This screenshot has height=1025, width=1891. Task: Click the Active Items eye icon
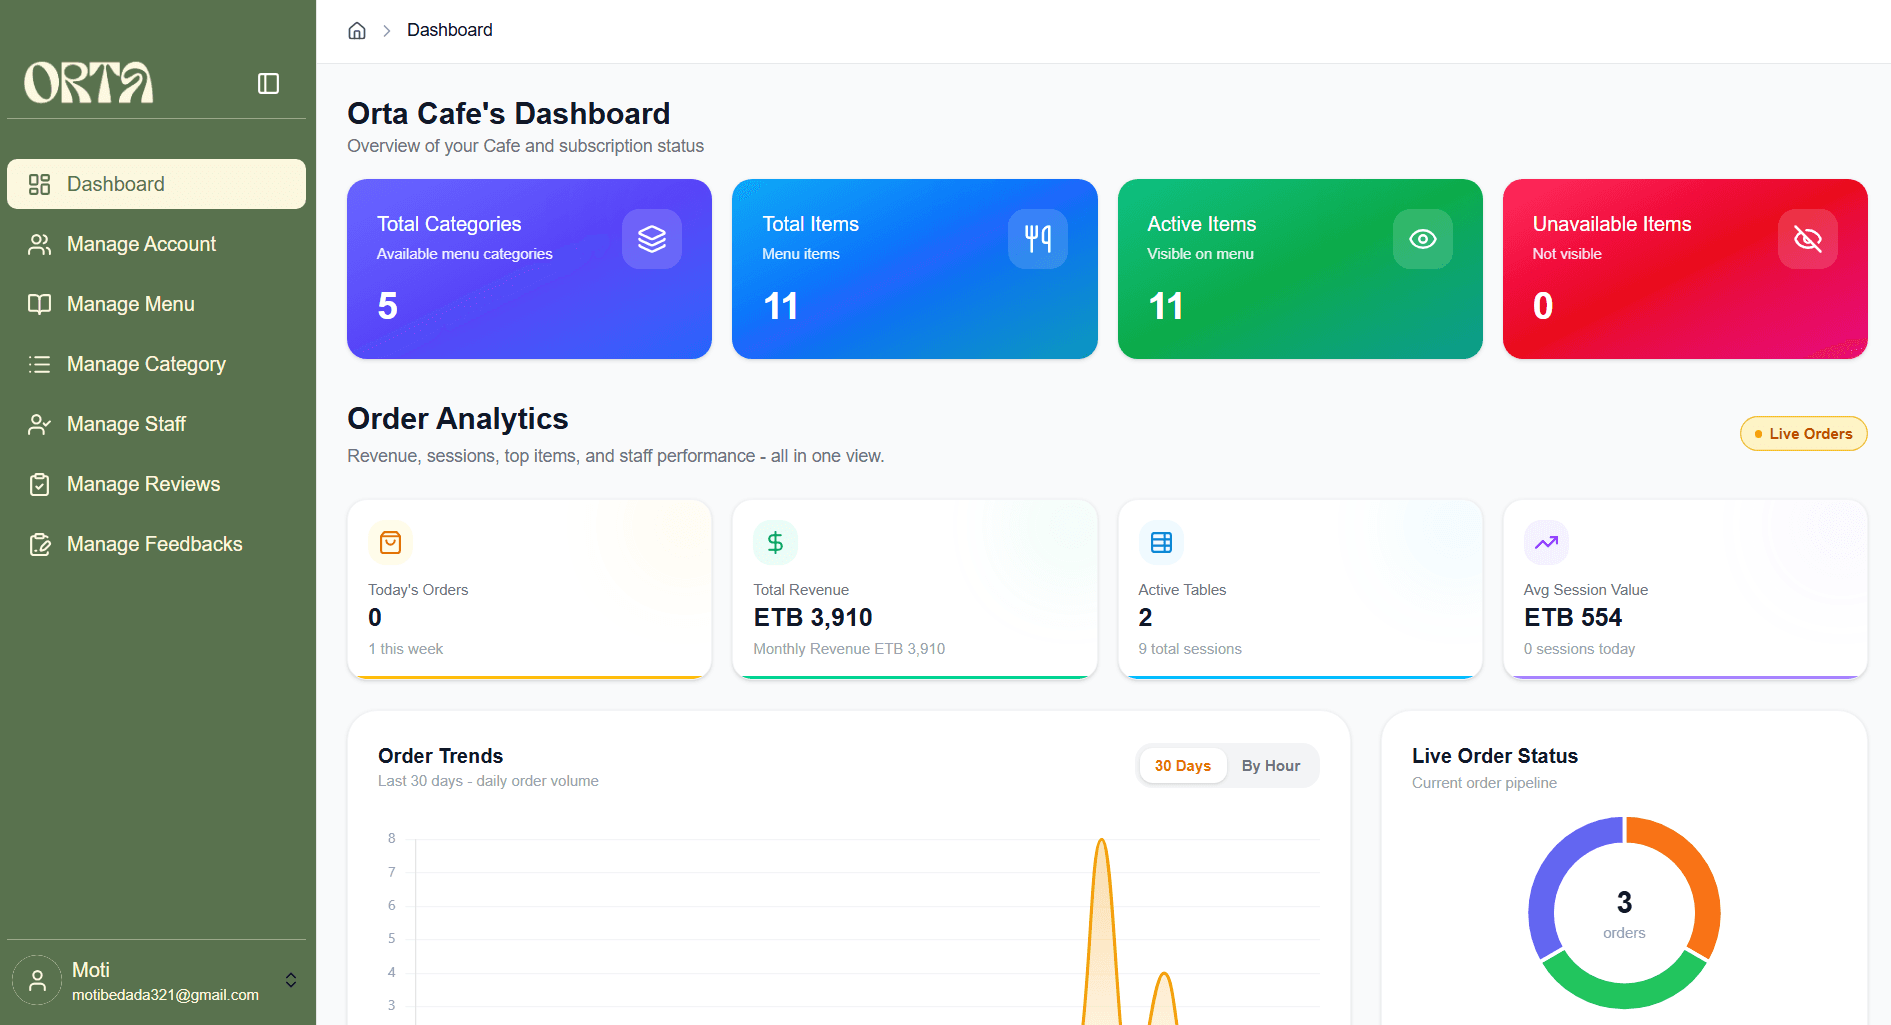click(1423, 239)
